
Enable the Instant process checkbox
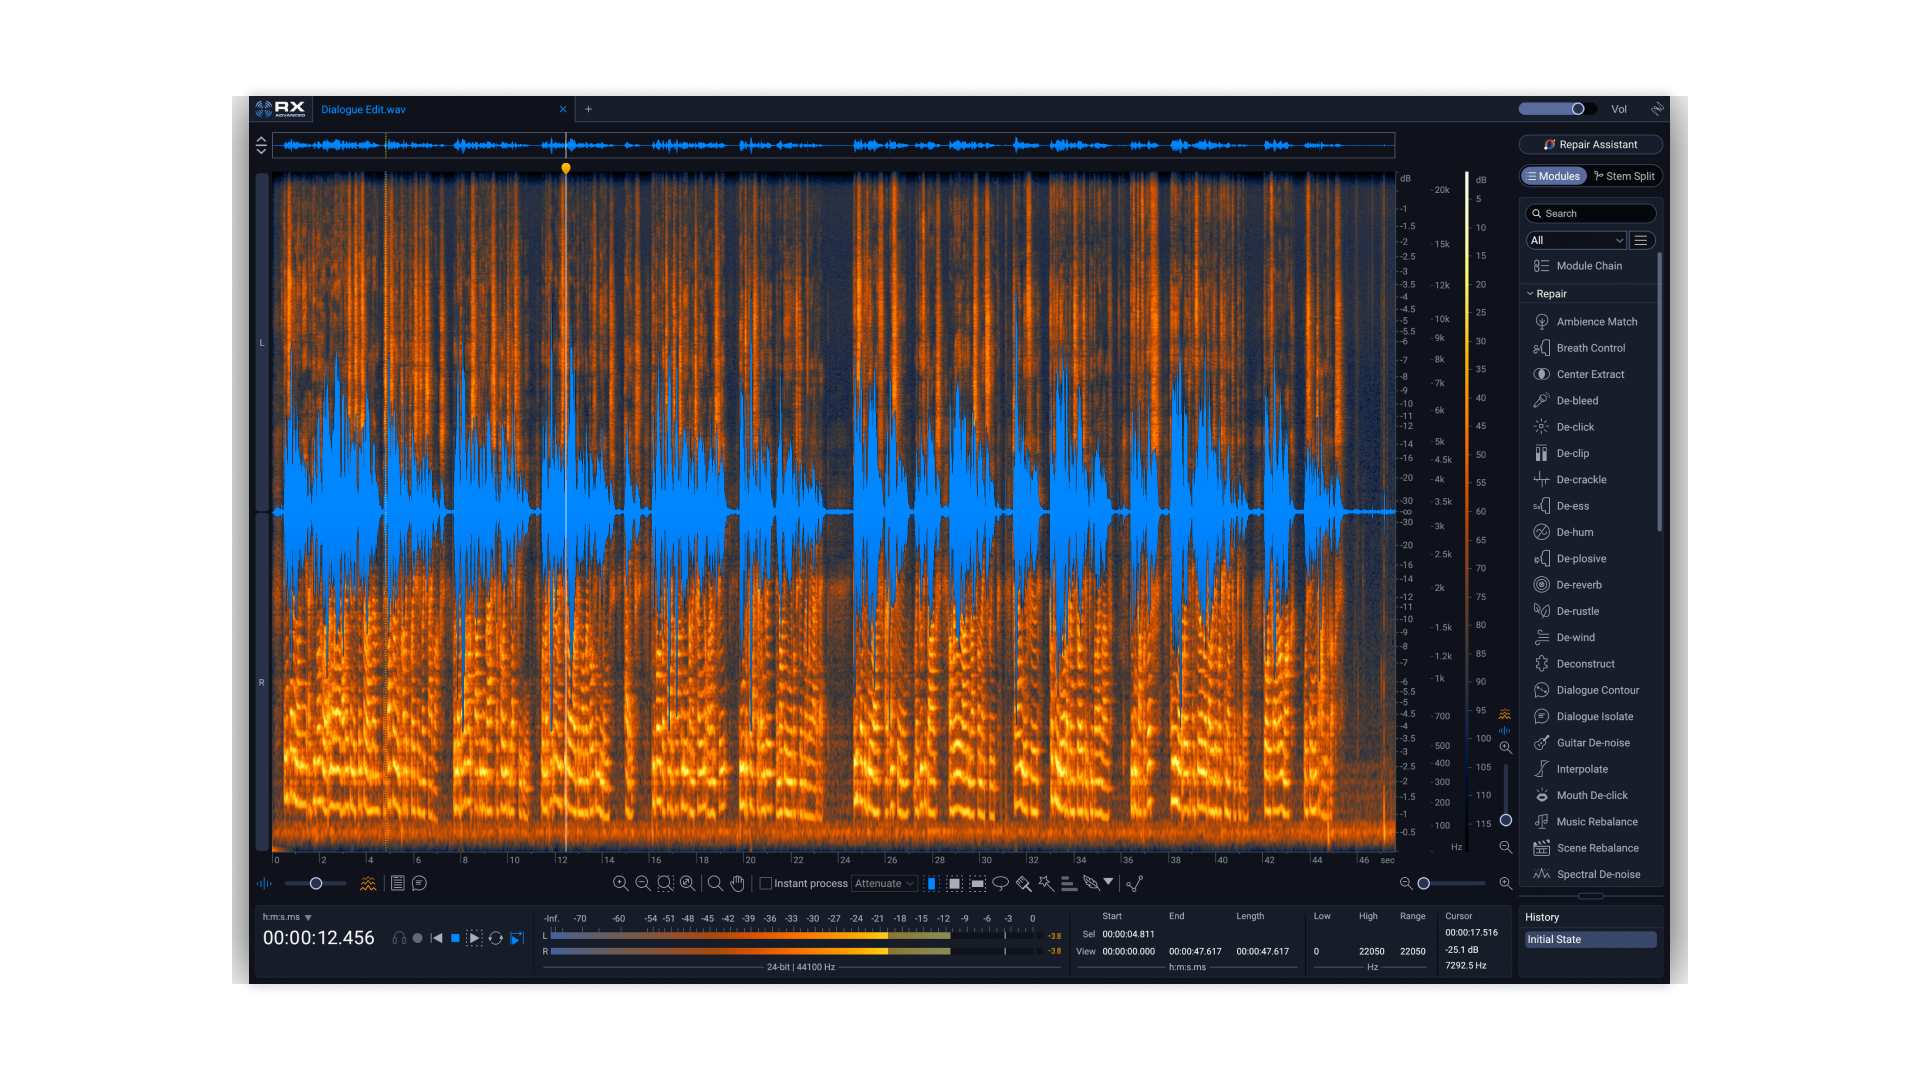click(766, 883)
